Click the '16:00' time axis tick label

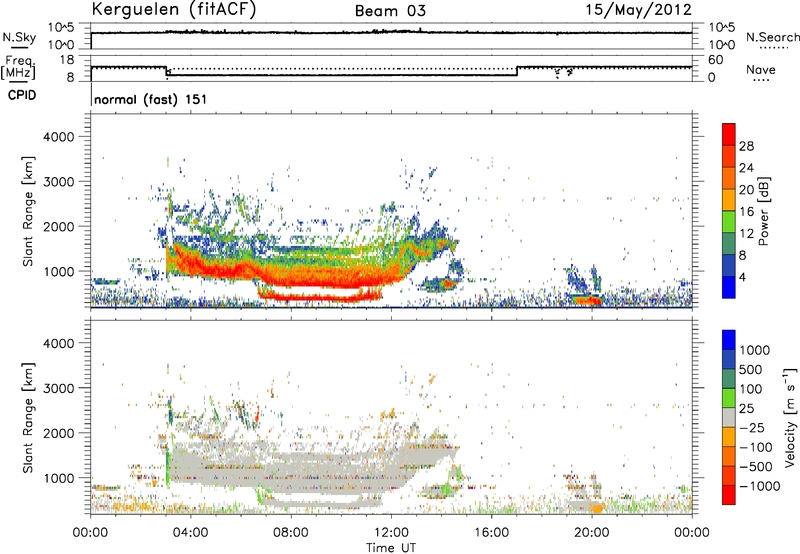point(491,533)
